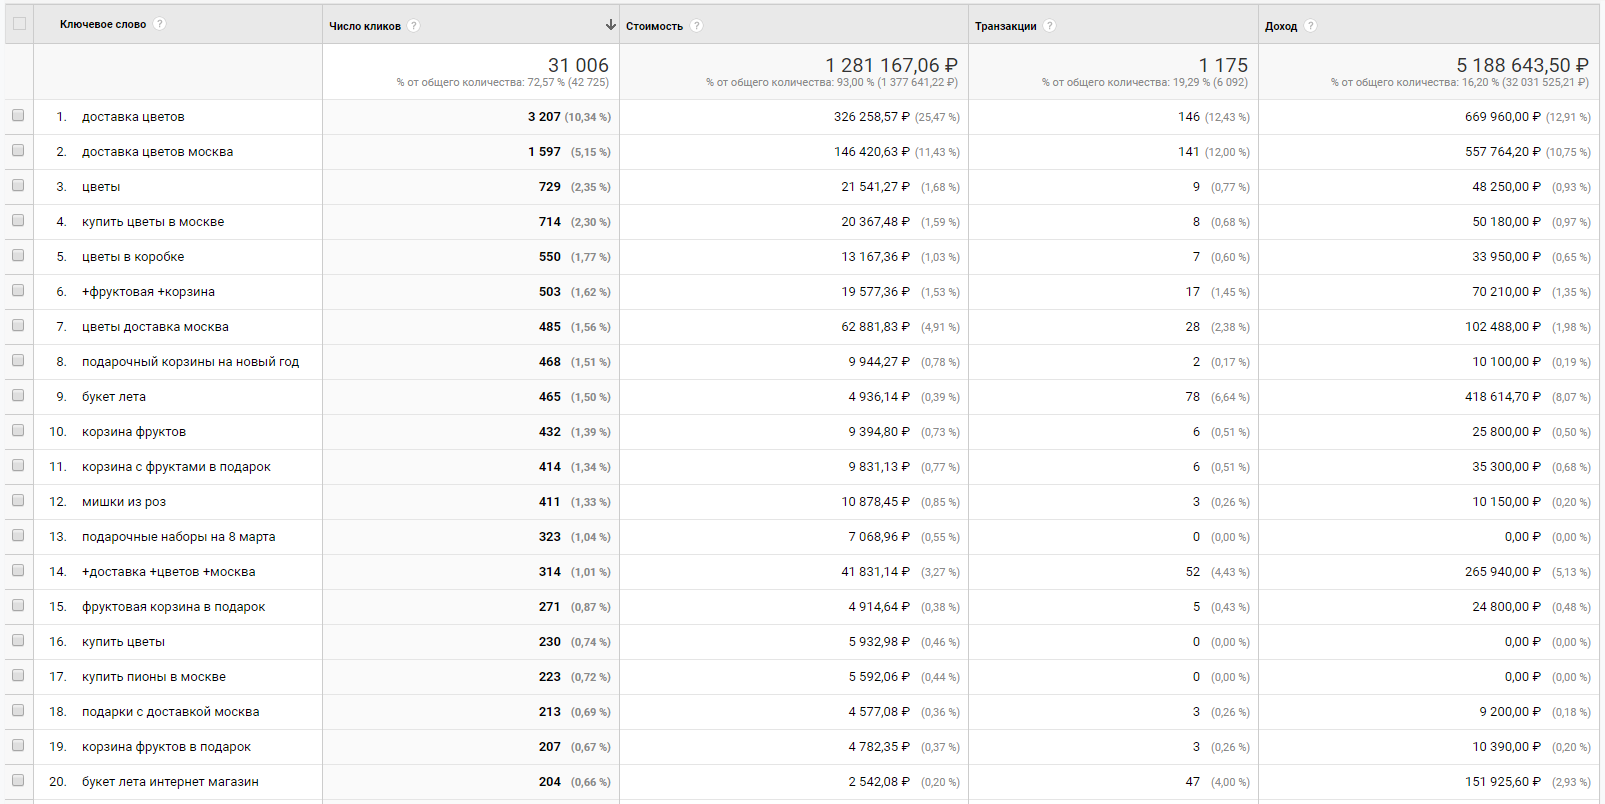Open keyword корзина с фруктами в подарок

(176, 467)
